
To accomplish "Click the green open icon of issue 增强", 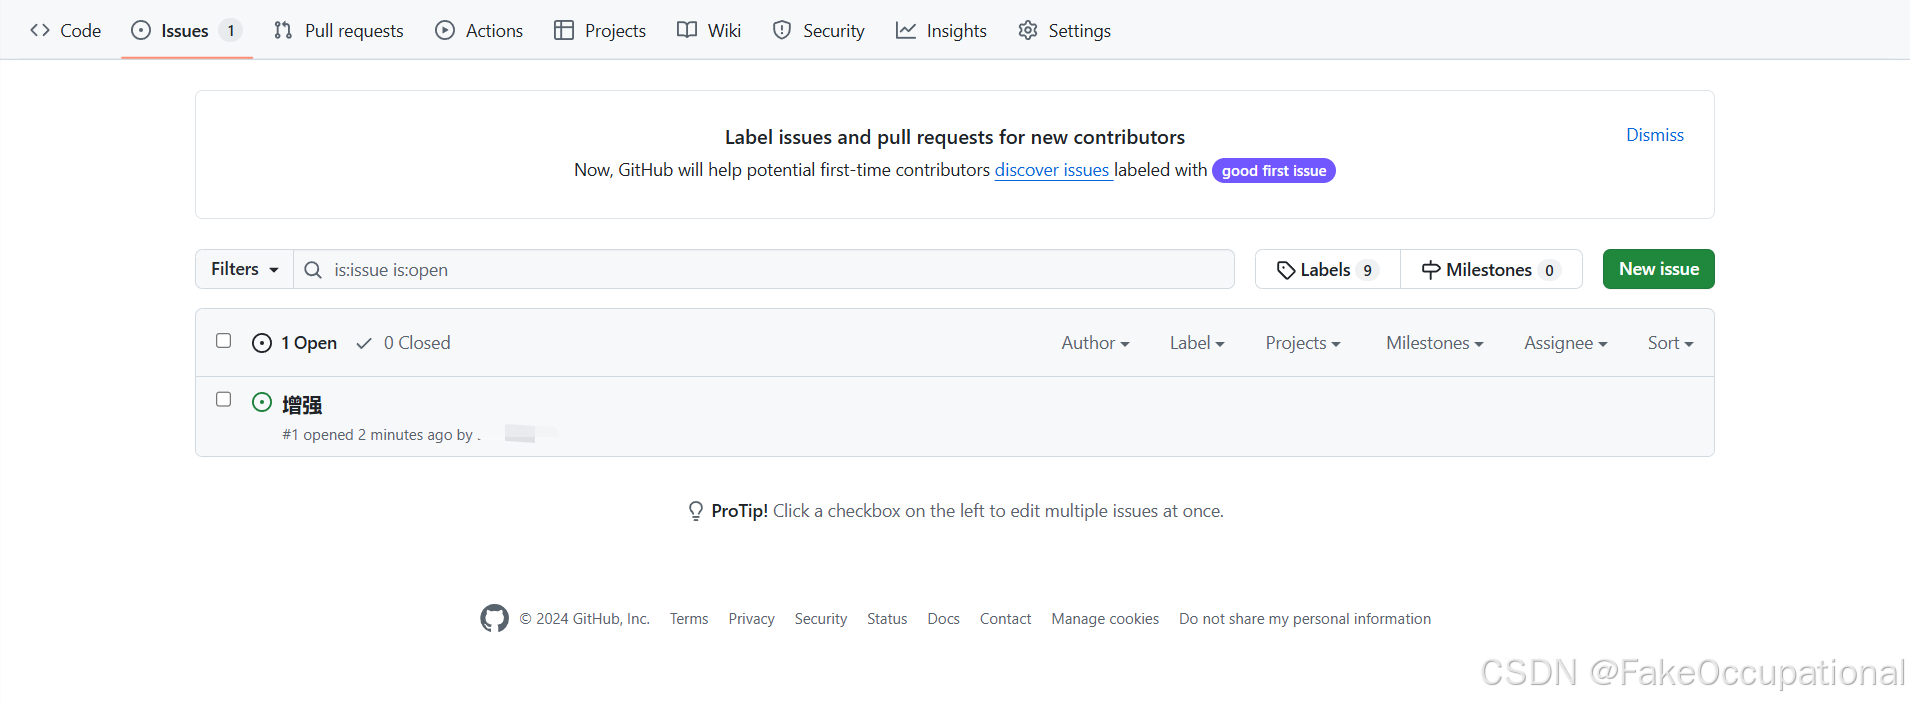I will point(262,402).
